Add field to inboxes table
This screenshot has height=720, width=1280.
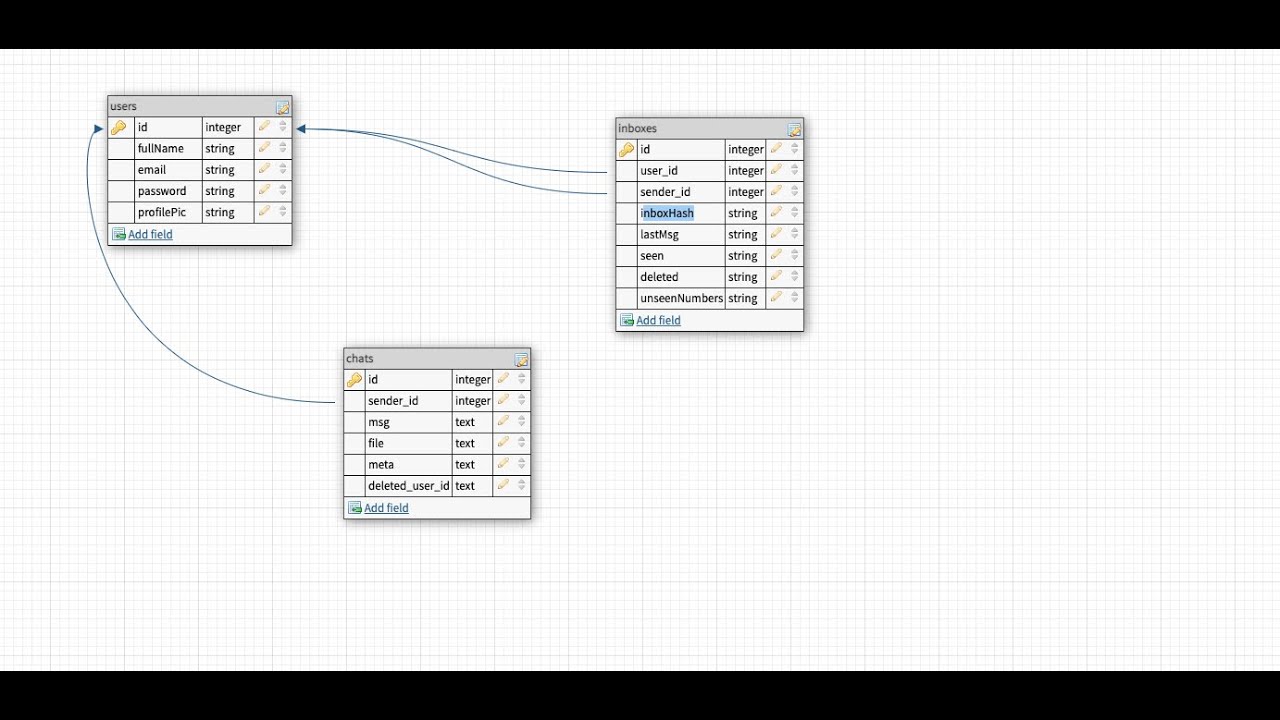658,320
